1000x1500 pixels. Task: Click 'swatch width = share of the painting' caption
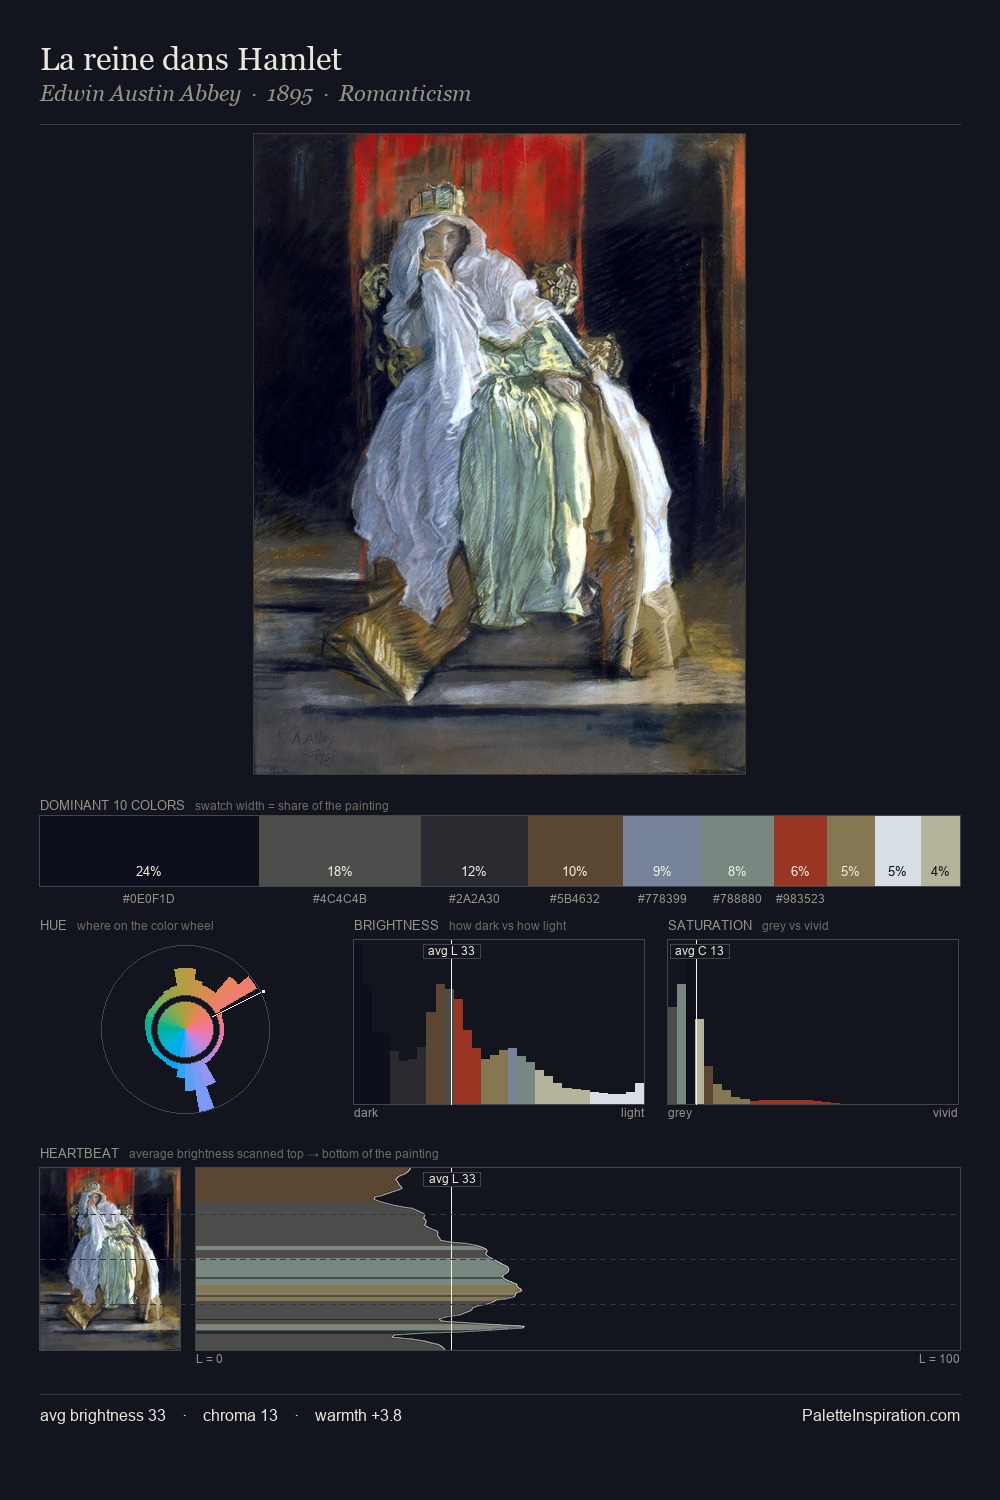click(292, 806)
